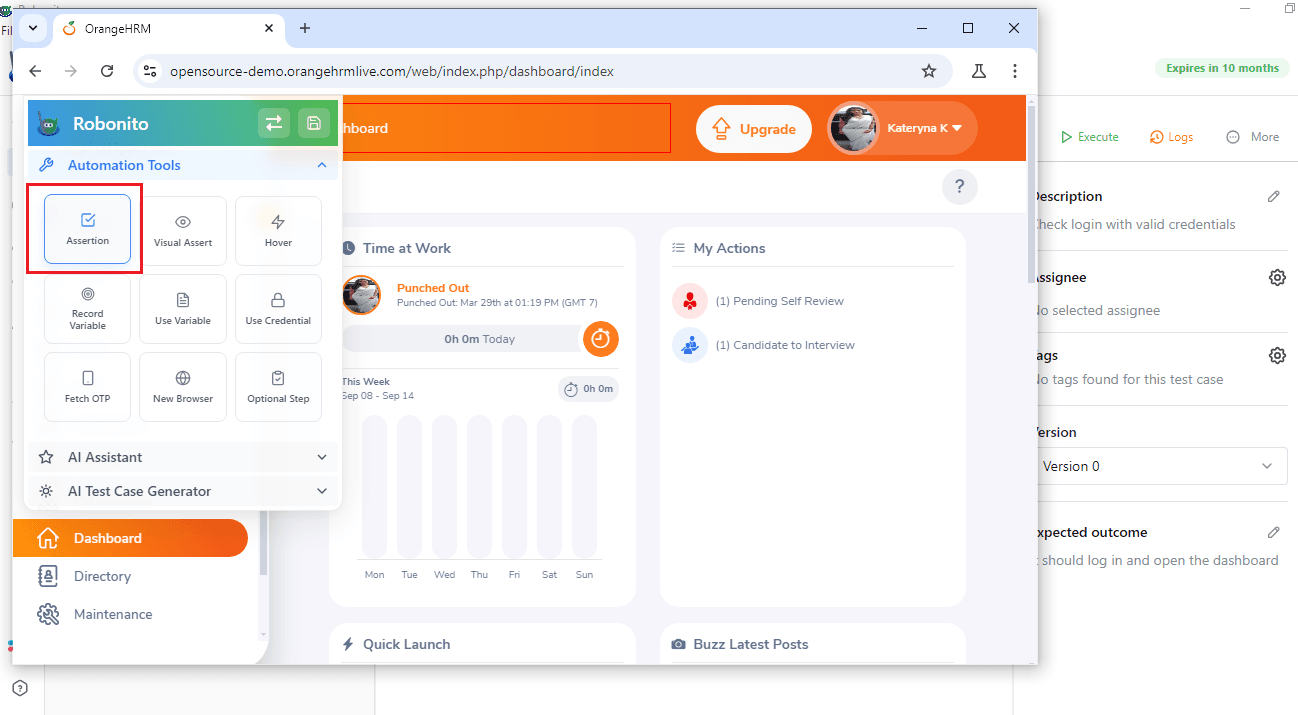Click the Pending Self Review red icon

click(x=690, y=301)
